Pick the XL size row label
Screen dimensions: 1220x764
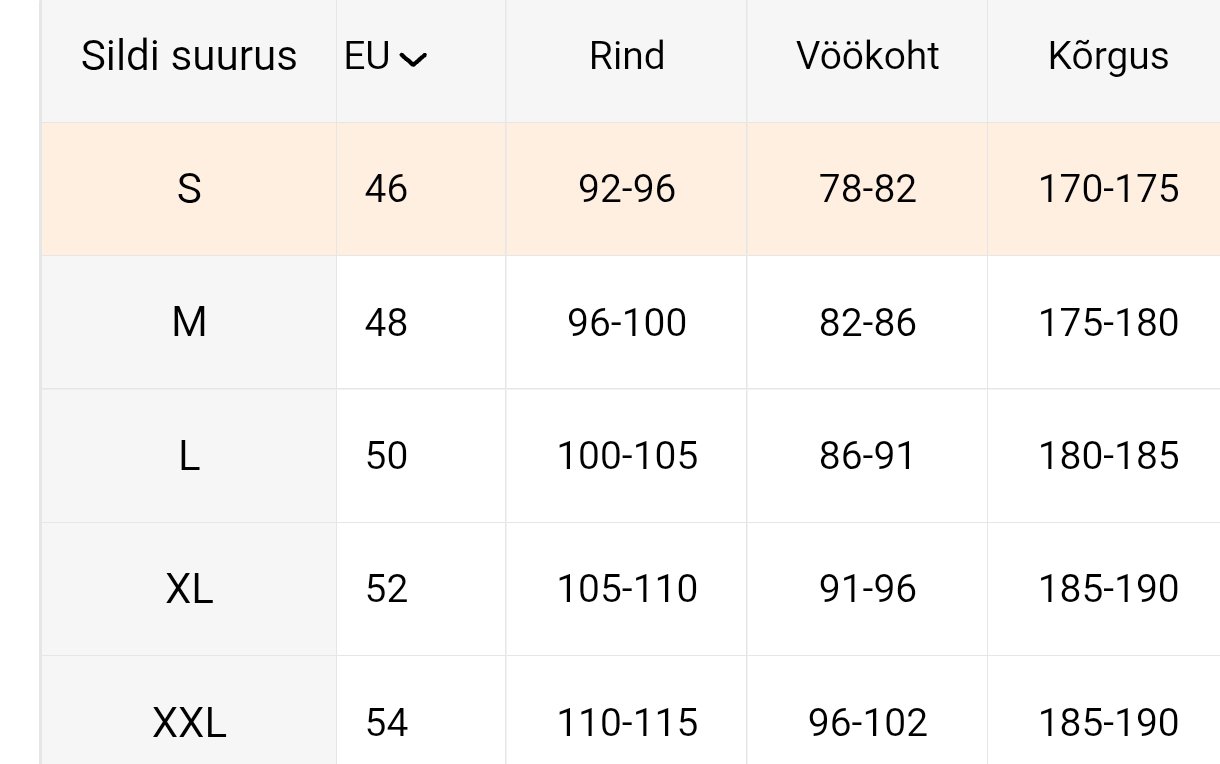pyautogui.click(x=189, y=589)
